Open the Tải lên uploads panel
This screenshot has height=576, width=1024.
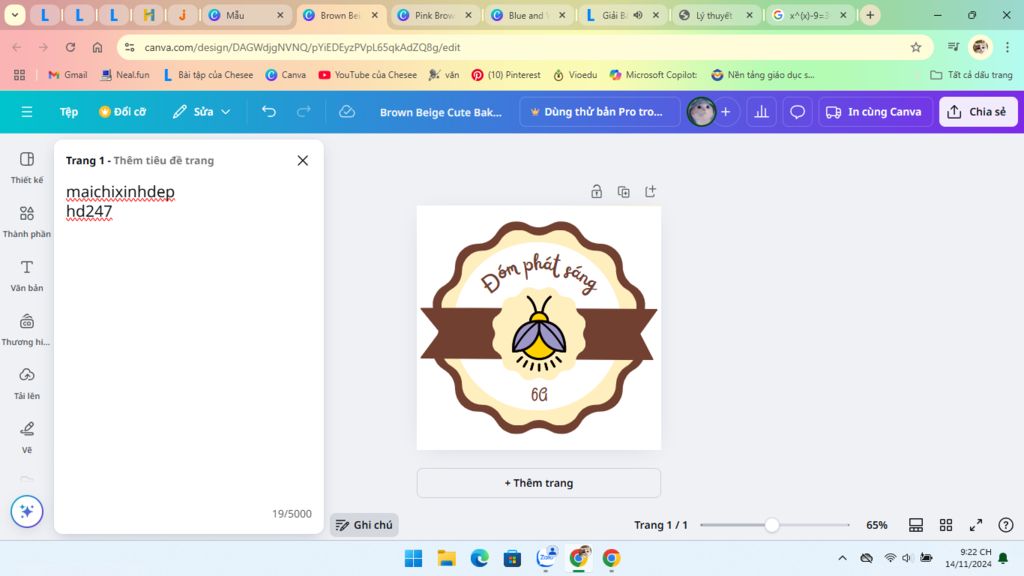click(27, 383)
